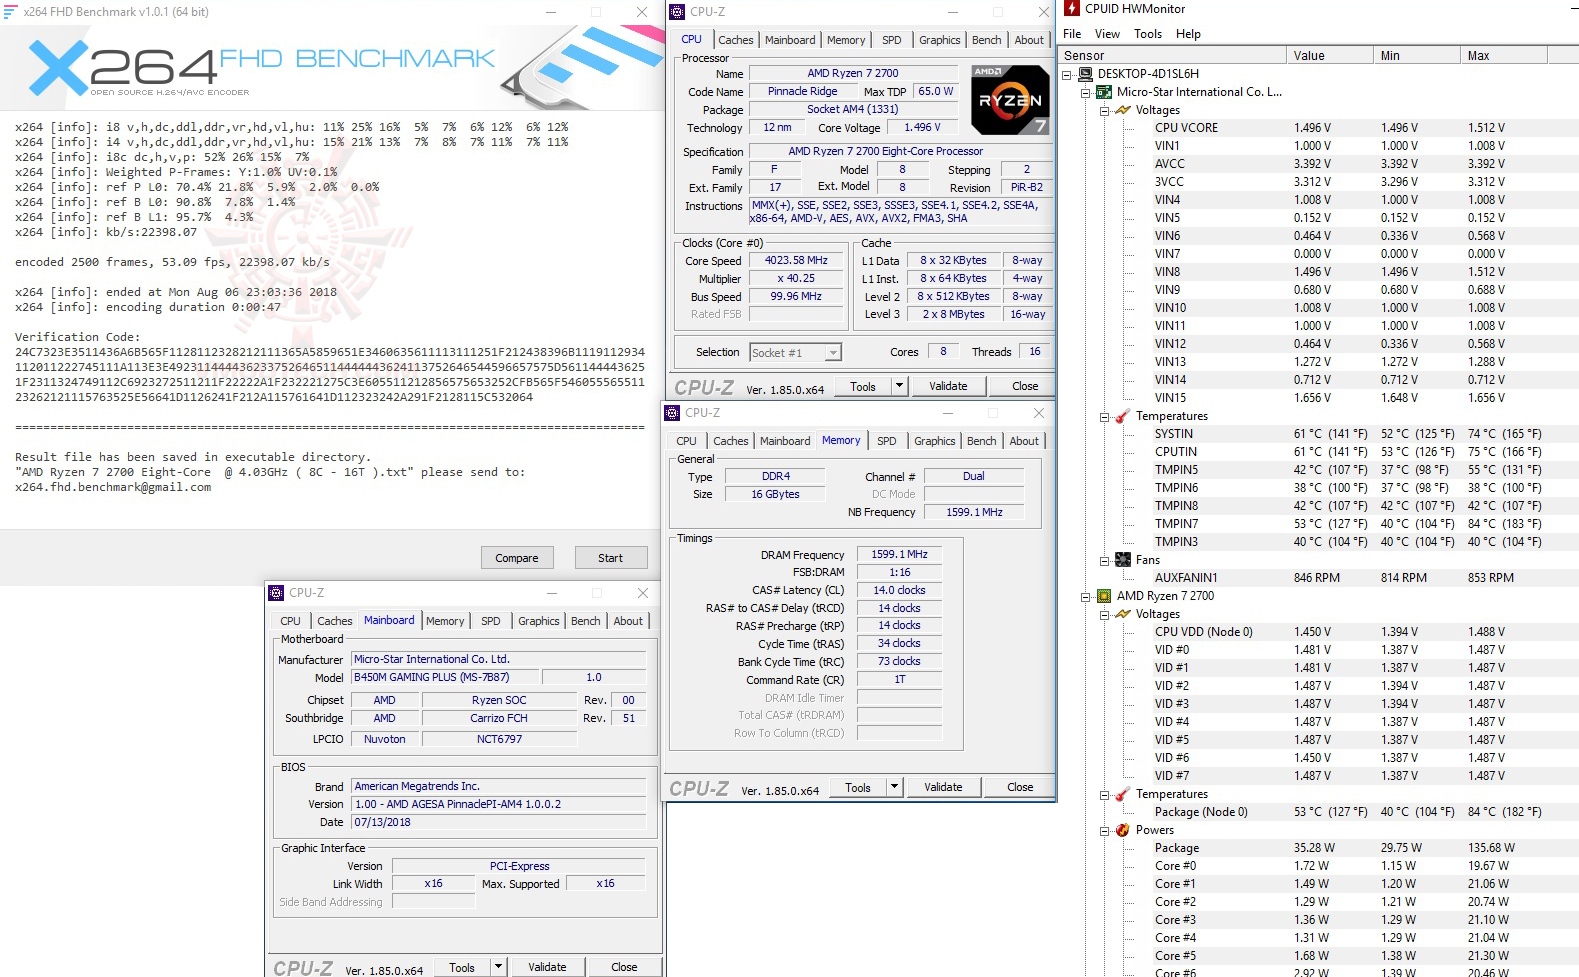Click the Micro-Star International motherboard icon
Image resolution: width=1579 pixels, height=977 pixels.
pyautogui.click(x=1104, y=92)
